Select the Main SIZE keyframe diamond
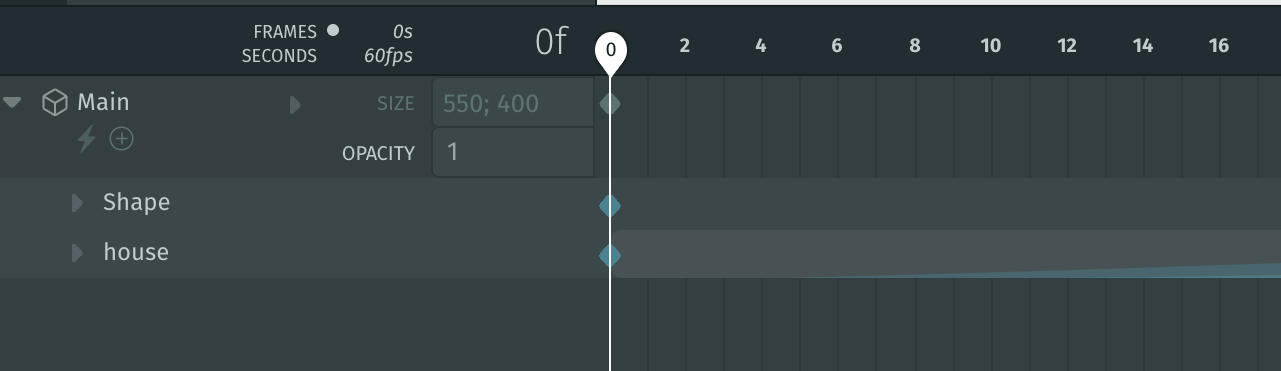 click(610, 103)
